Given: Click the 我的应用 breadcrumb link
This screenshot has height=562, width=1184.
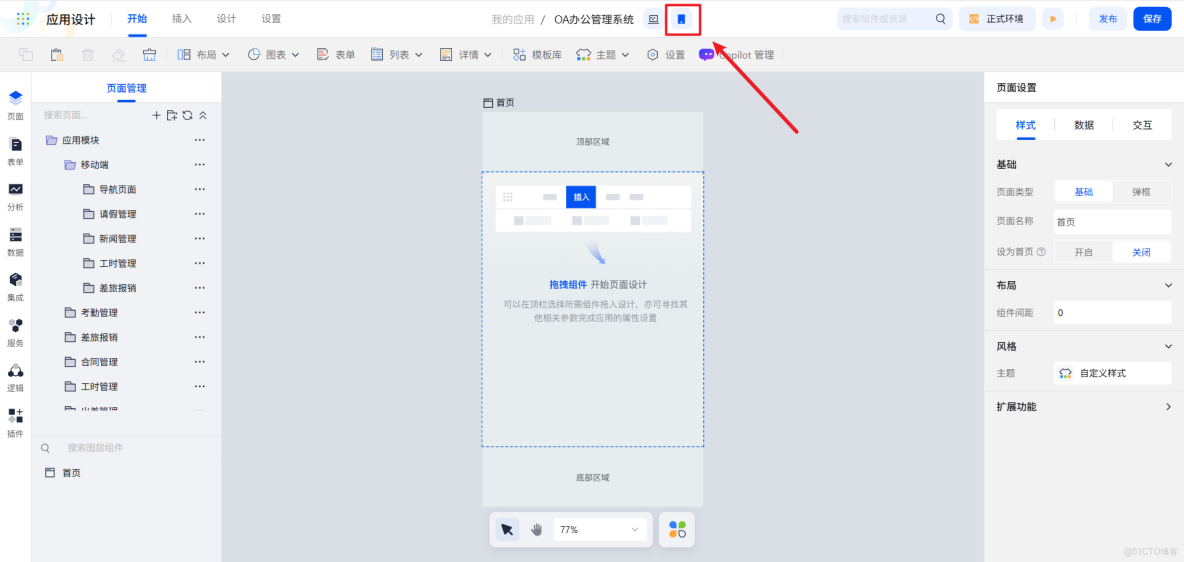Looking at the screenshot, I should [513, 20].
